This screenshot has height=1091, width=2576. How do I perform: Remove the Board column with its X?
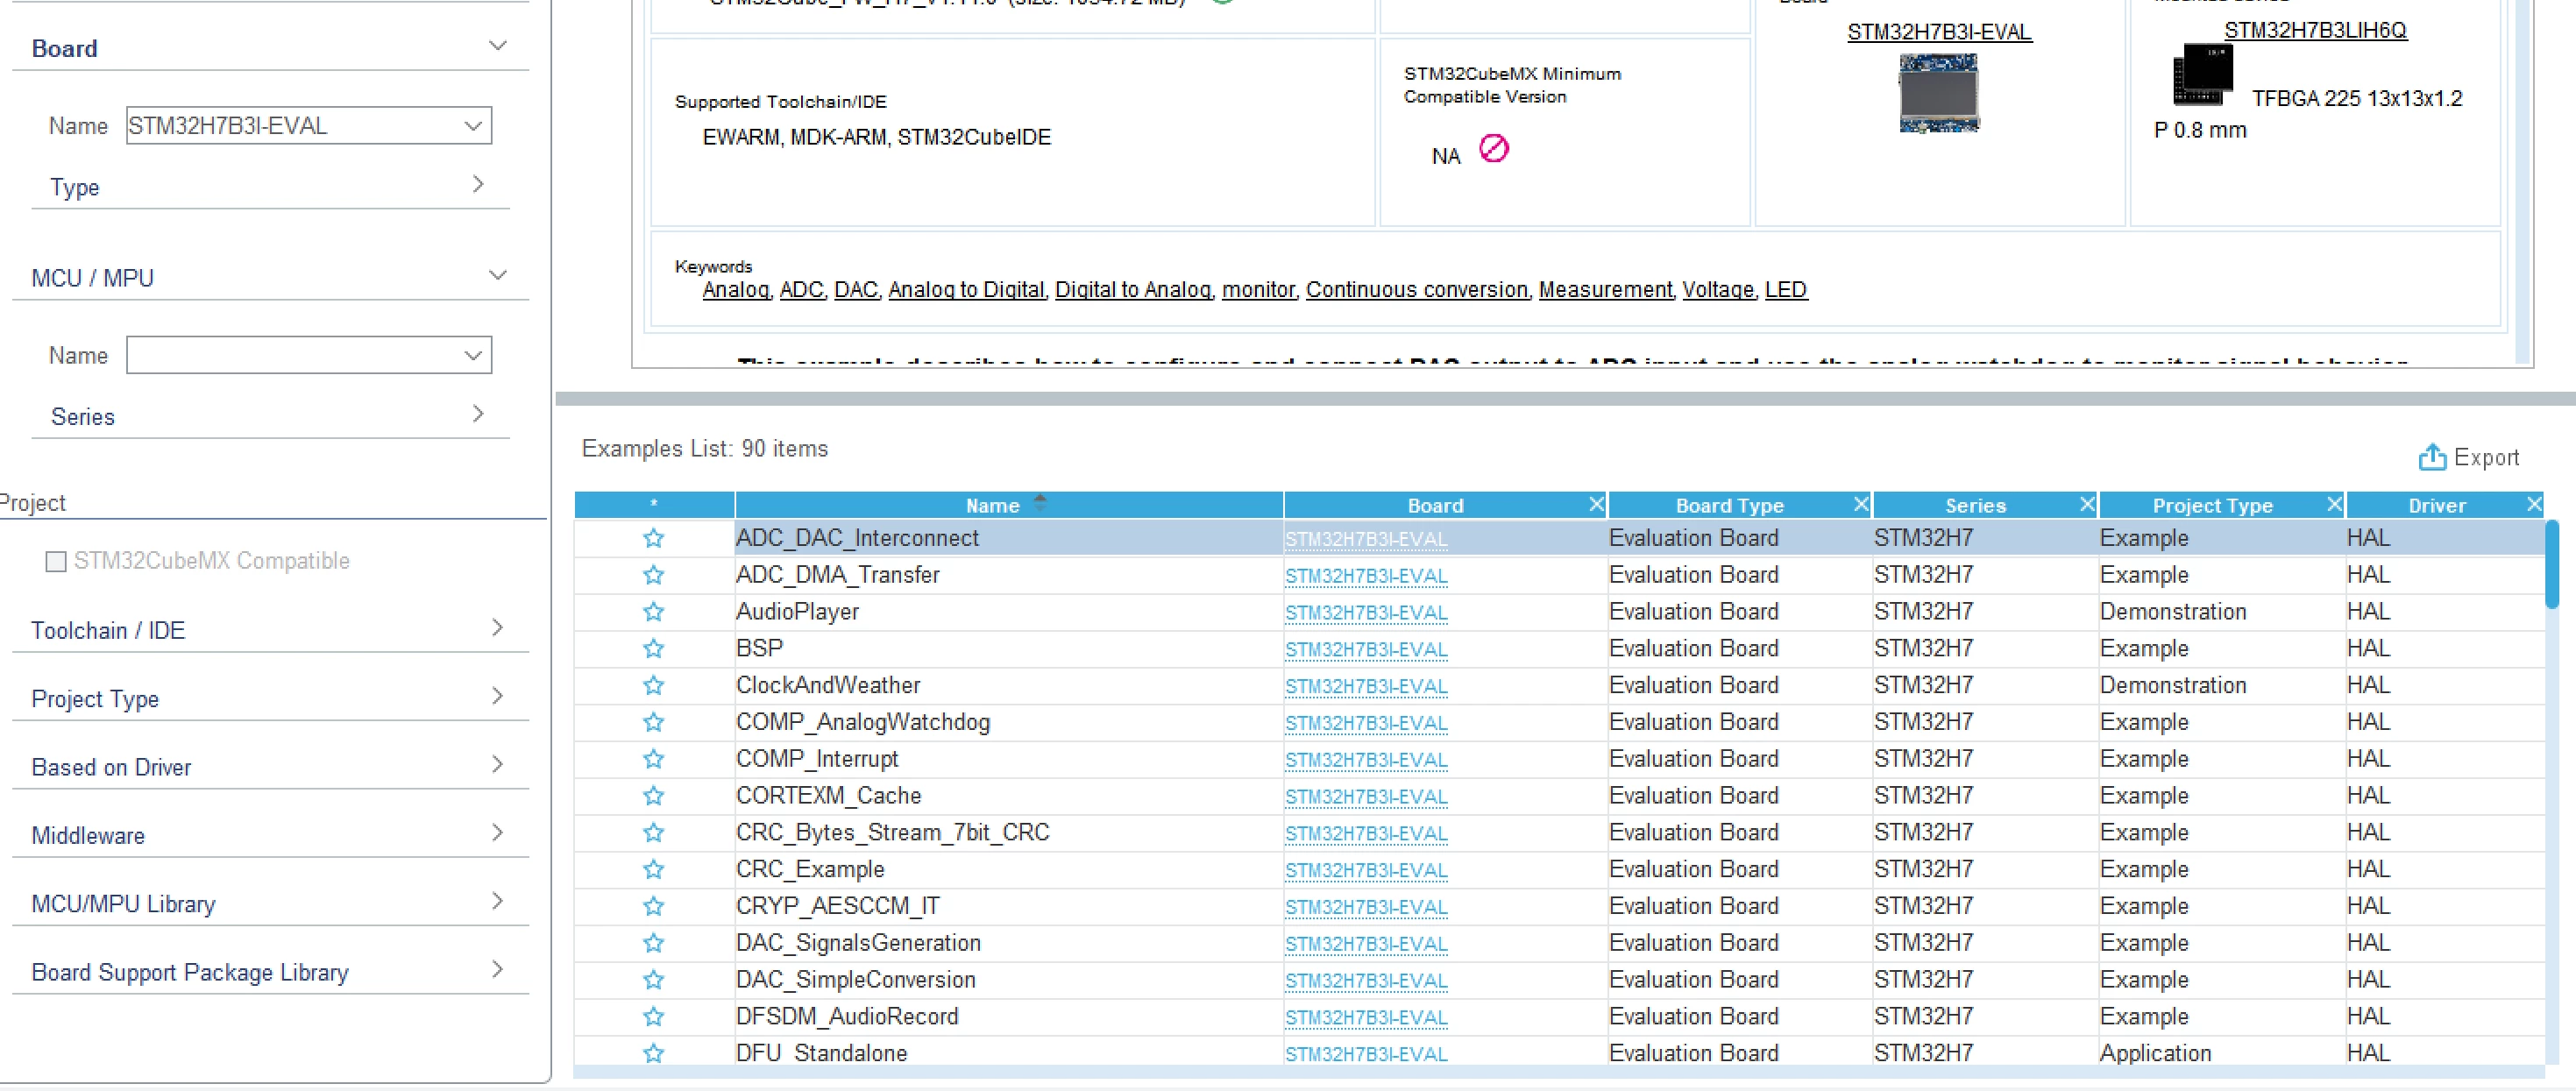(1596, 504)
